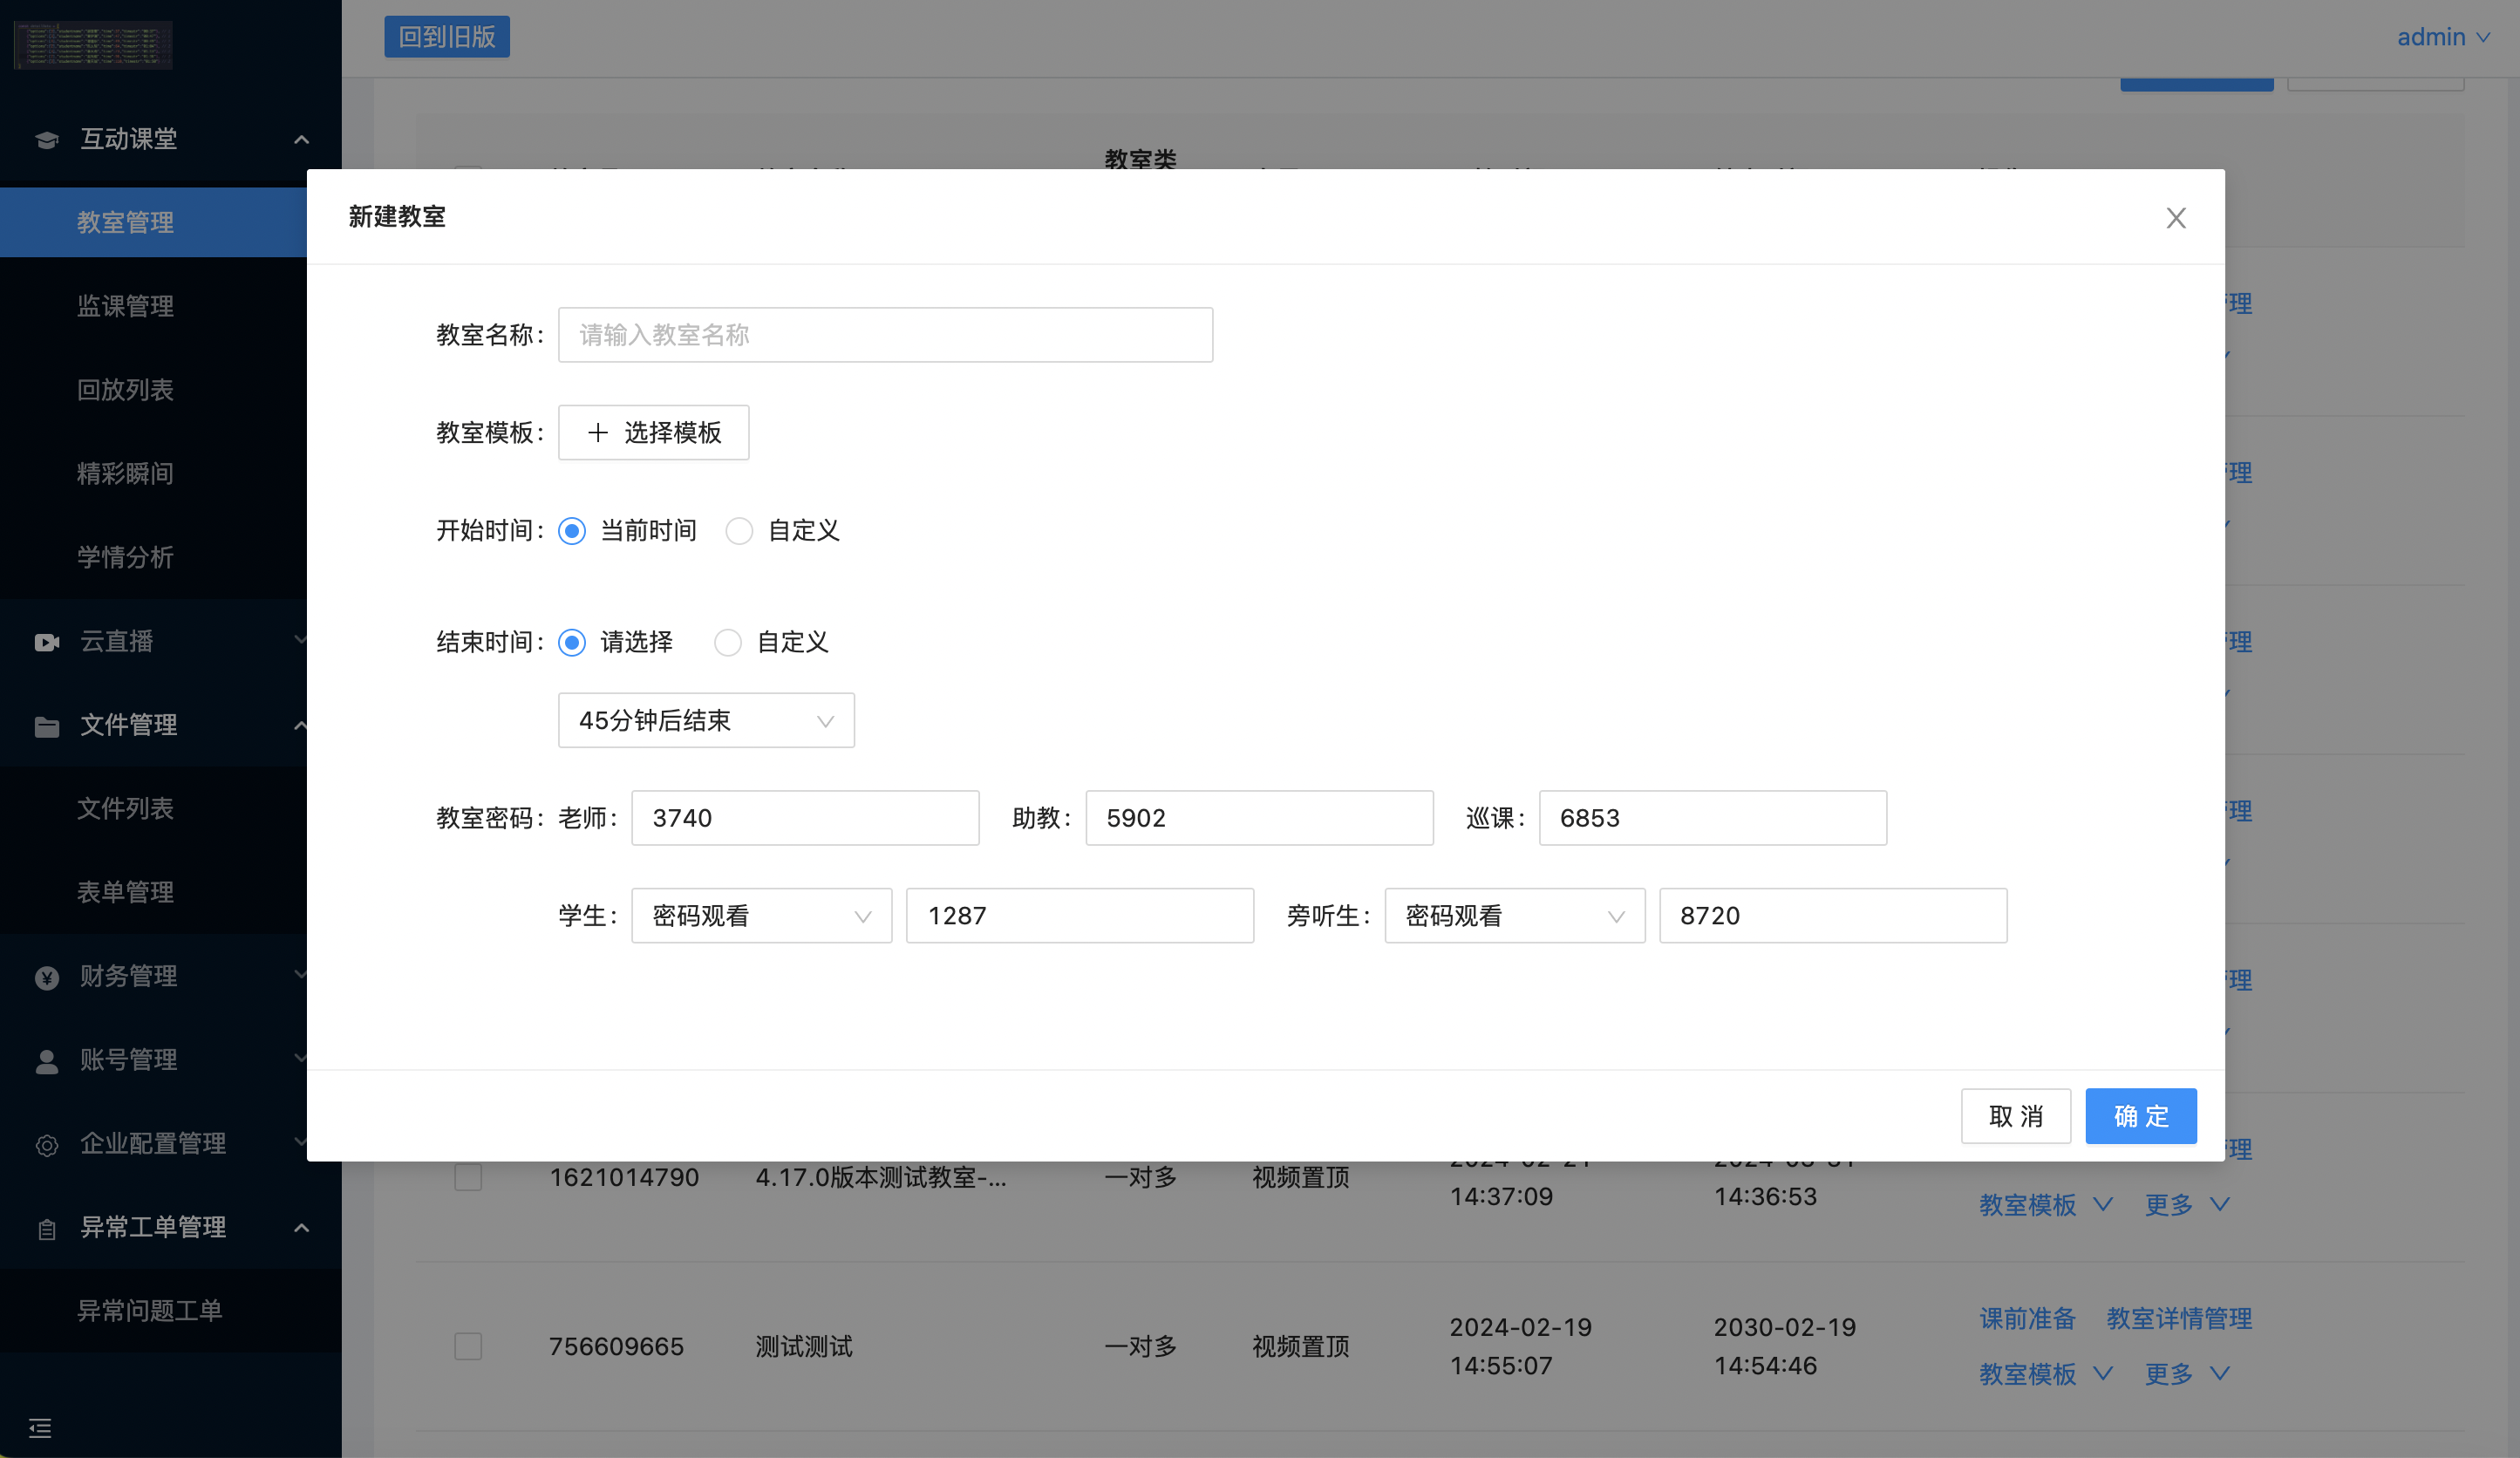Open 更多 dropdown for room 1621014790
2520x1458 pixels.
pyautogui.click(x=2186, y=1205)
